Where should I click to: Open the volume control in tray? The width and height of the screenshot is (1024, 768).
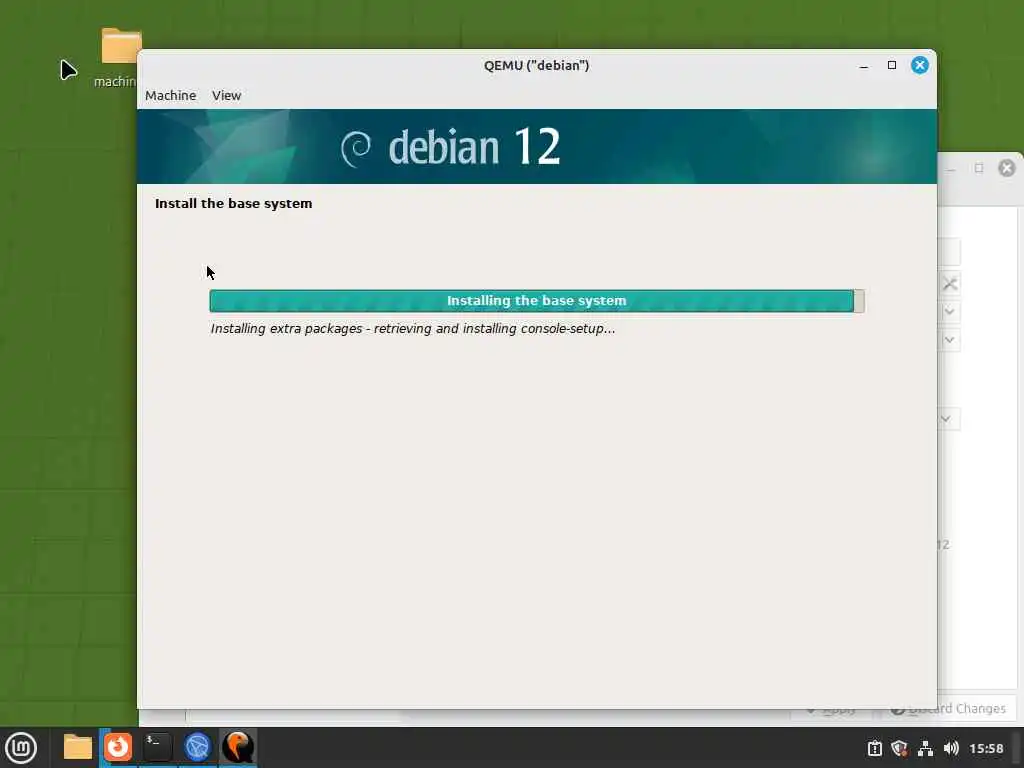pyautogui.click(x=951, y=748)
